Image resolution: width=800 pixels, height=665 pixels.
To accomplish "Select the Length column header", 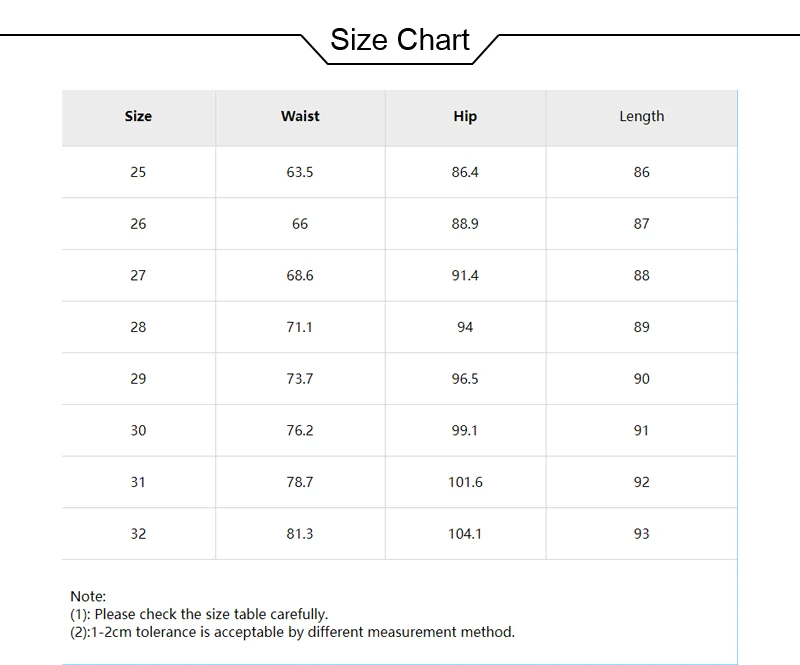I will (x=642, y=116).
